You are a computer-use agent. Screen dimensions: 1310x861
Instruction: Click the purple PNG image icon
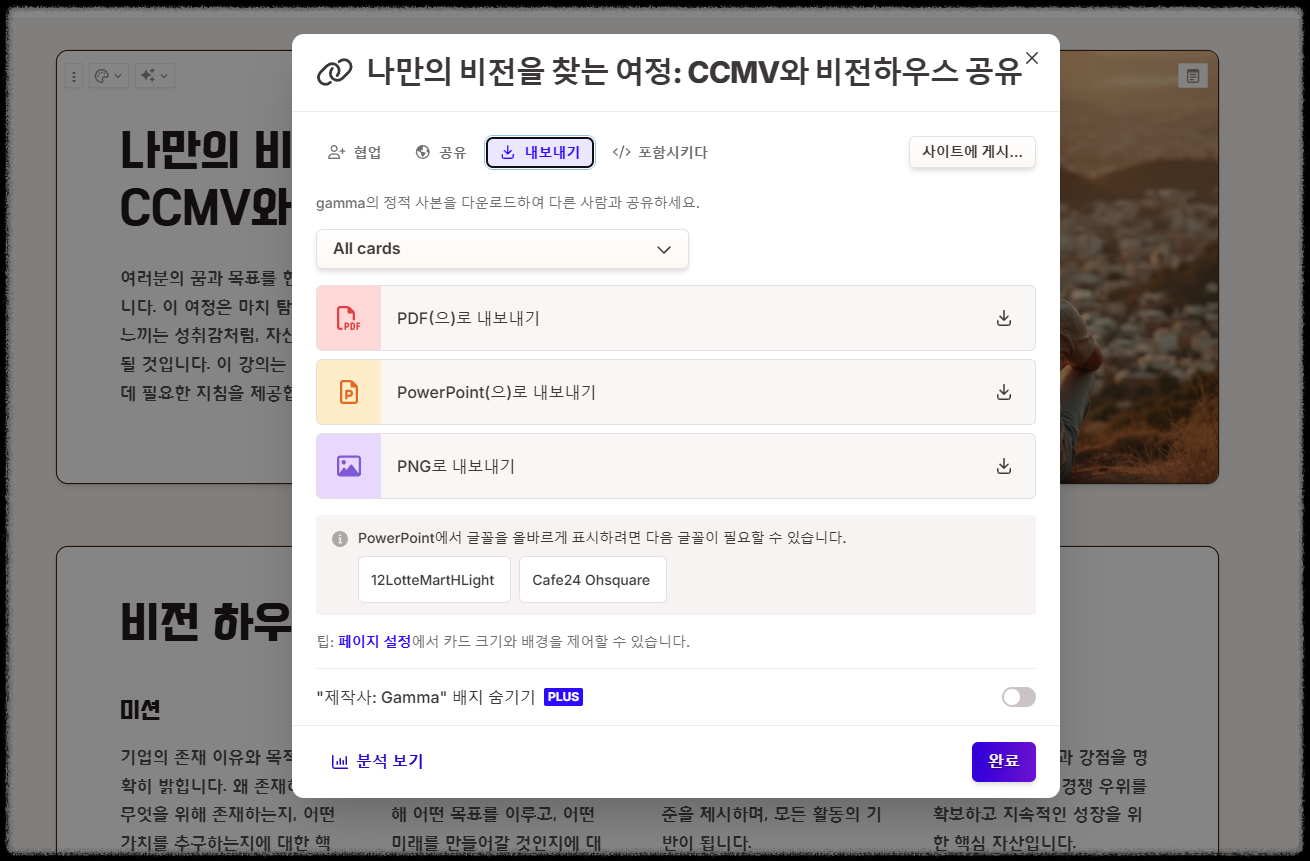point(348,465)
